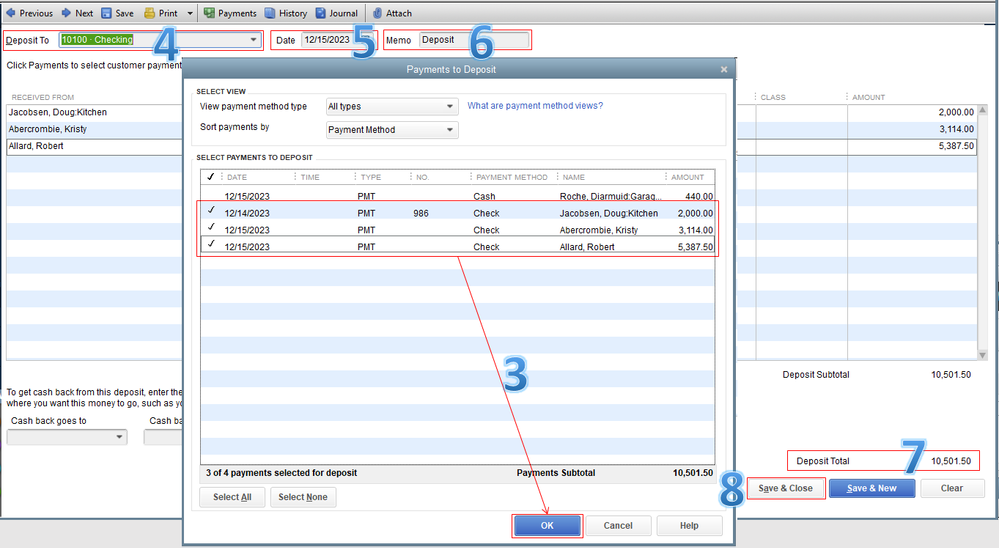
Task: Expand the Deposit To account dropdown
Action: (x=253, y=40)
